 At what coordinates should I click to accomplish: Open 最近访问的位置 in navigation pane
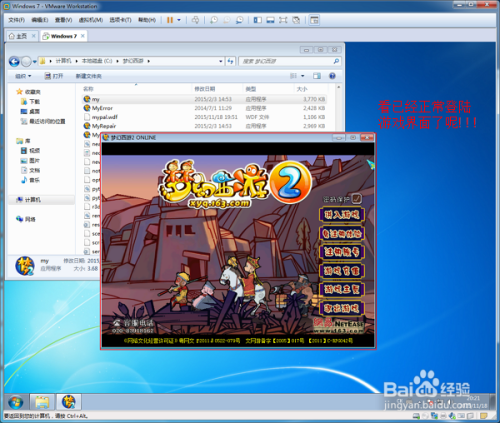coord(43,121)
